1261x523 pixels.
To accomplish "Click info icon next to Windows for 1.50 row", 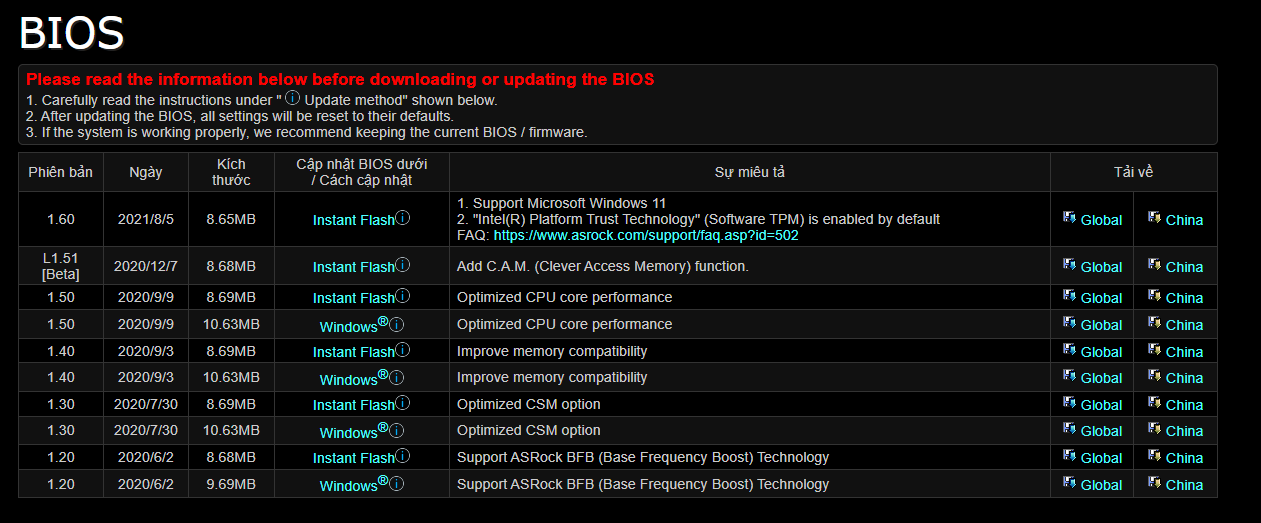I will click(x=396, y=324).
